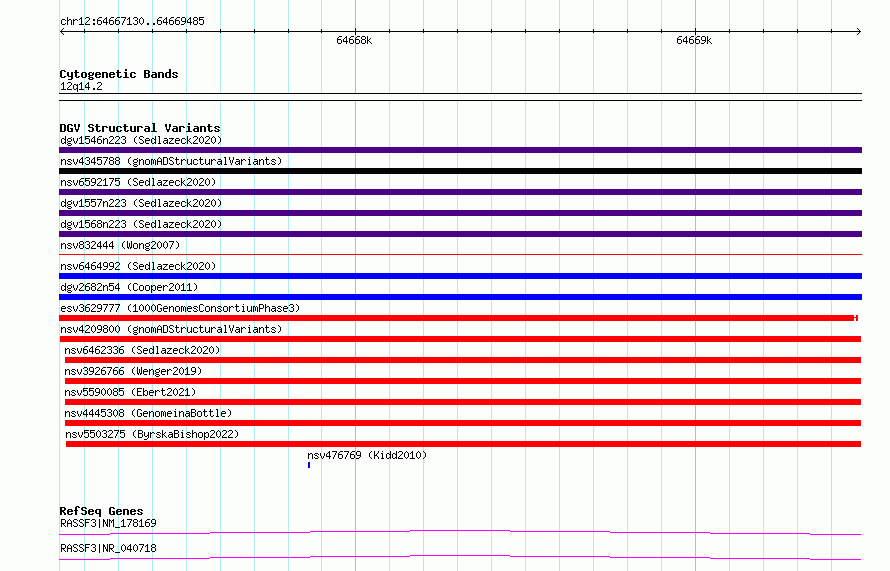Click variant label dgv1546n223 (Sedlazeck2020)
This screenshot has width=890, height=571.
pyautogui.click(x=141, y=140)
